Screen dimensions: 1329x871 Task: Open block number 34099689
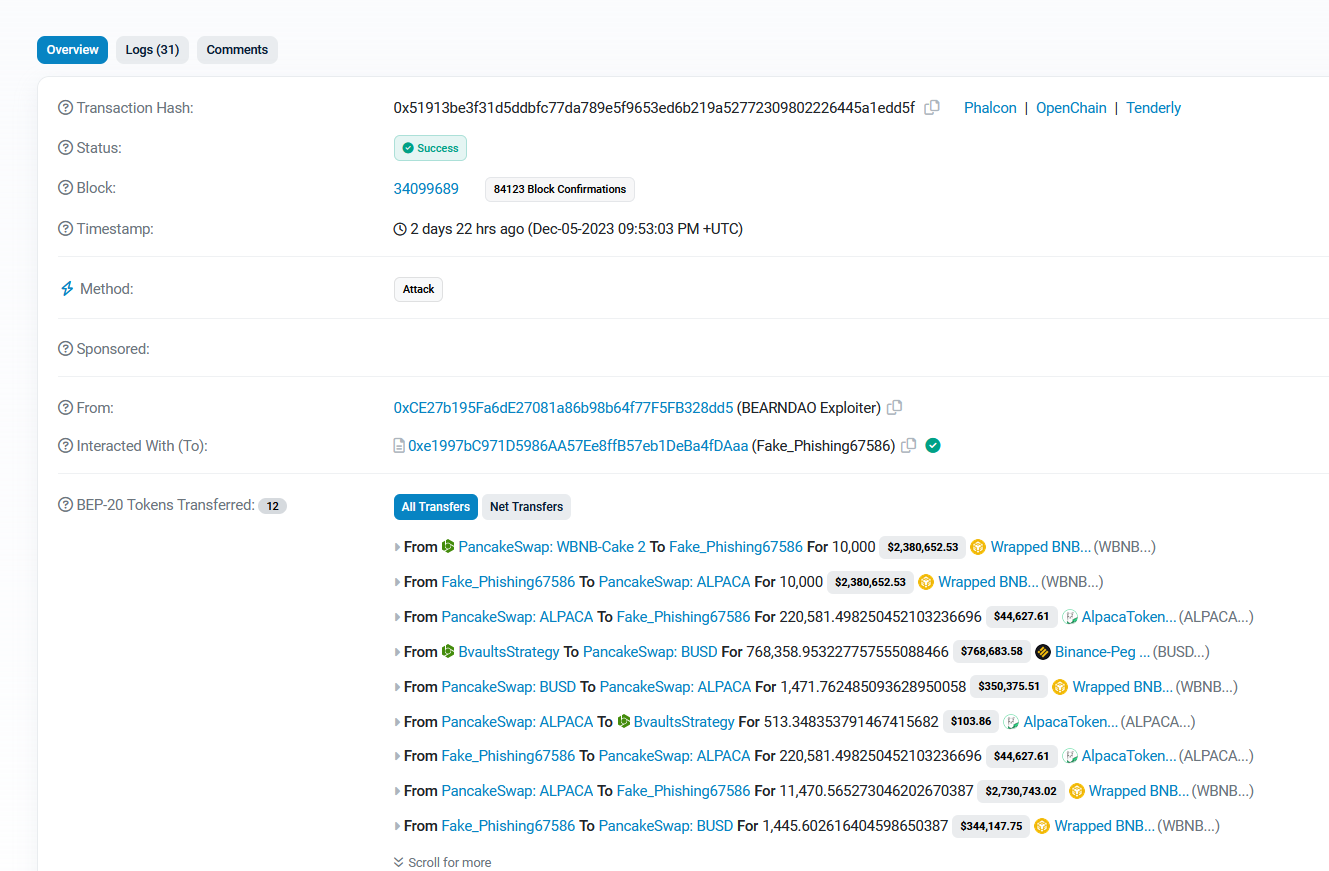[x=426, y=188]
